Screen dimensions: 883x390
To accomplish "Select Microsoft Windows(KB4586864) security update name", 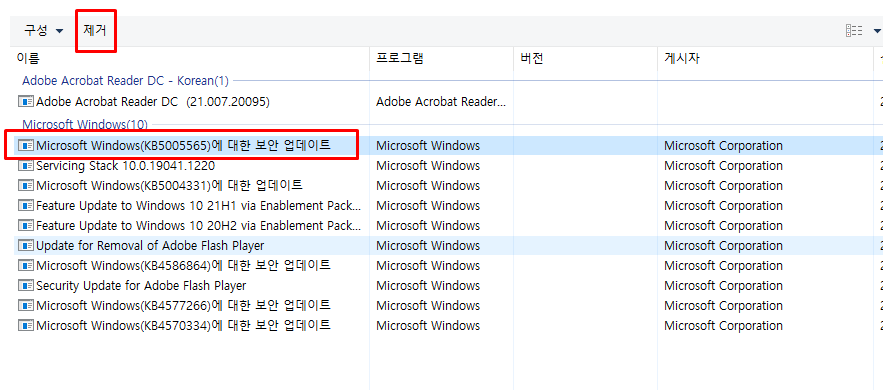I will (x=183, y=266).
